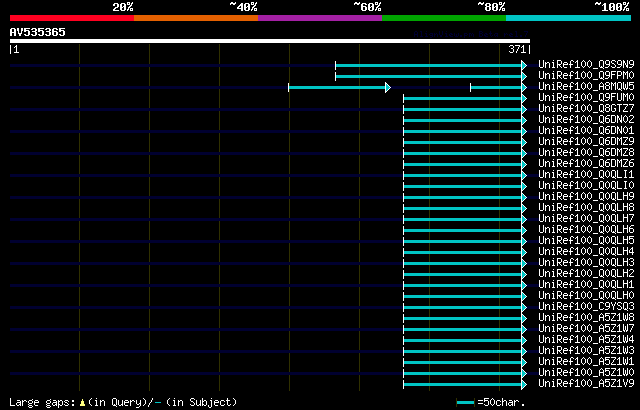Pick the UniRef100_Q0QLH8 entry
Image resolution: width=640 pixels, height=410 pixels.
coord(586,207)
